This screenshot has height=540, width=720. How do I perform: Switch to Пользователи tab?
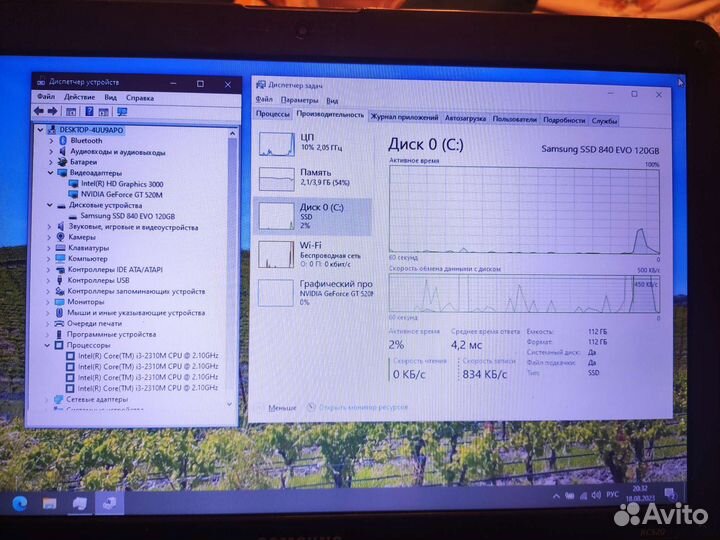(x=514, y=119)
